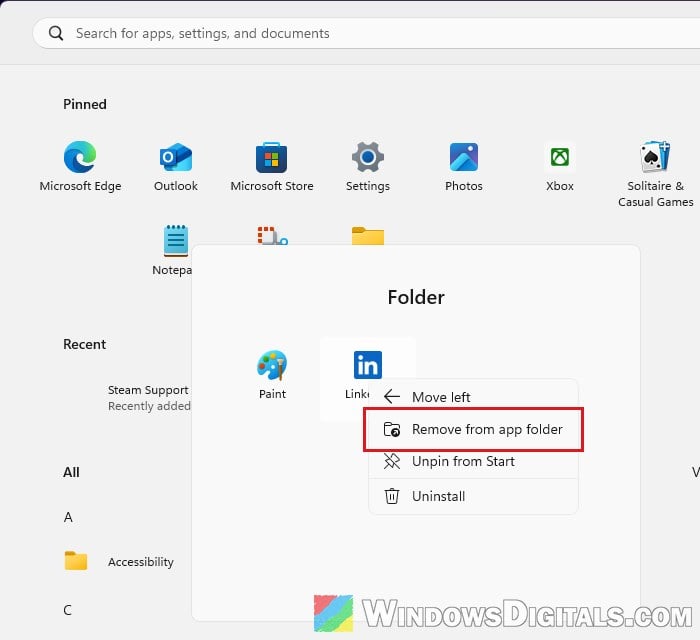The image size is (700, 640).
Task: Open Microsoft Edge from pinned apps
Action: point(80,166)
